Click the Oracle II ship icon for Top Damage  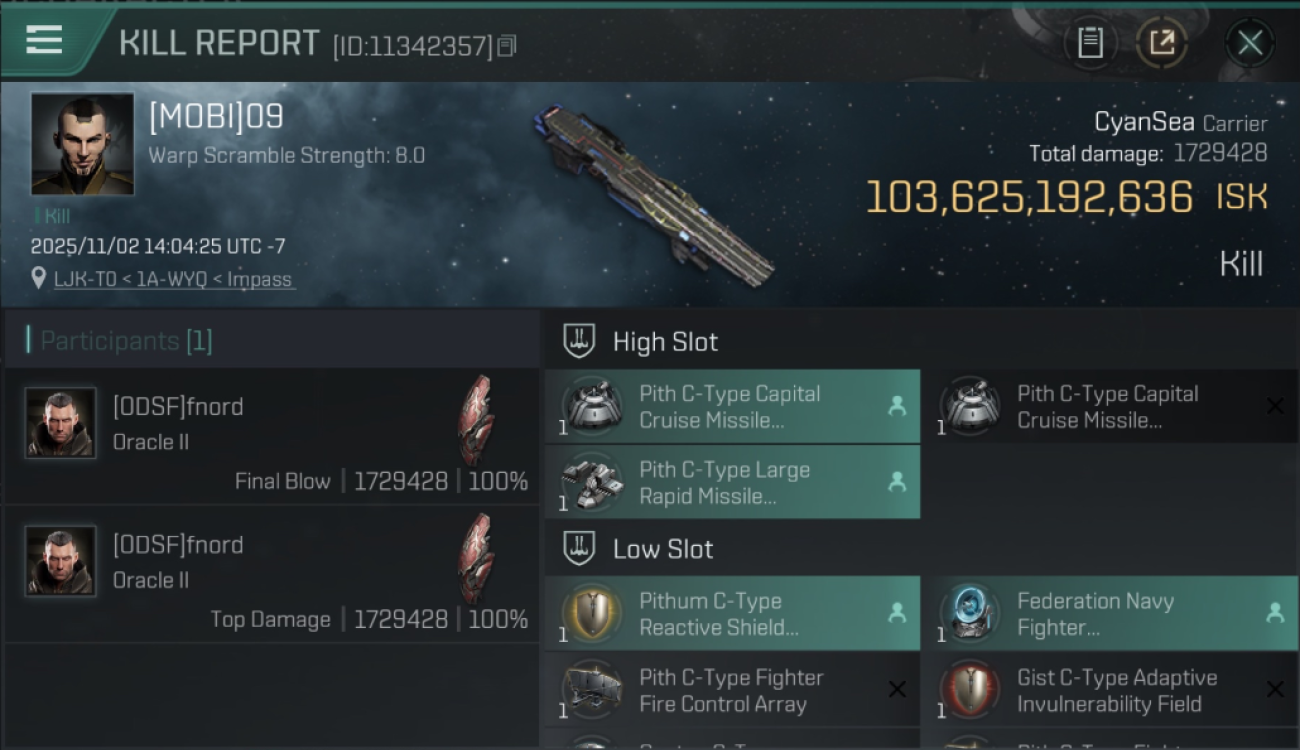tap(478, 558)
